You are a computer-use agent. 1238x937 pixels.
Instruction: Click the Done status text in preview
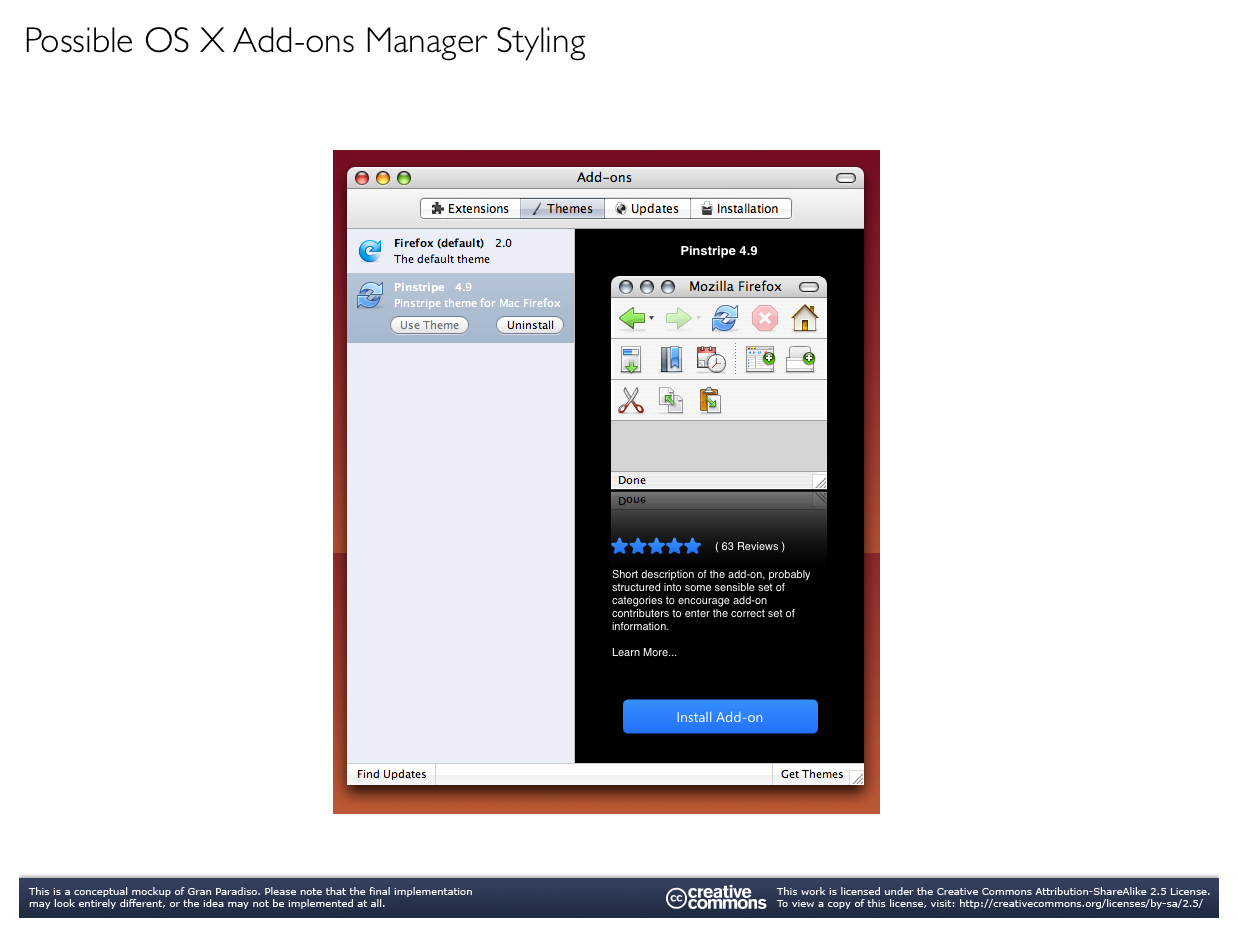(632, 480)
